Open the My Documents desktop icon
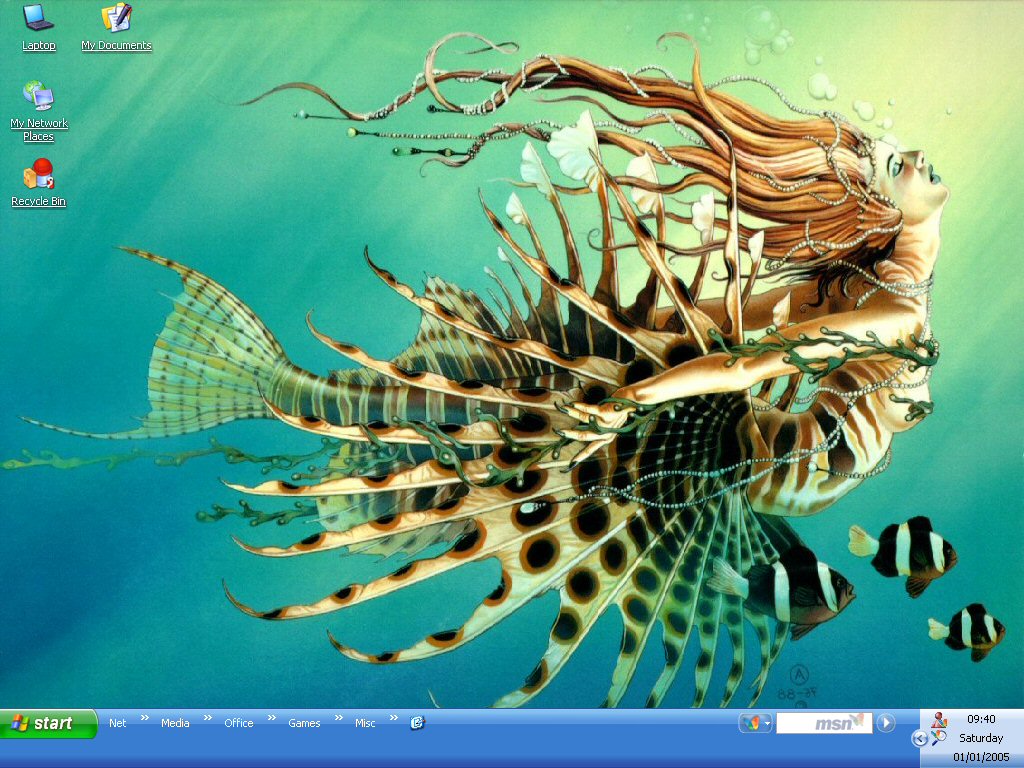The width and height of the screenshot is (1024, 768). tap(116, 26)
